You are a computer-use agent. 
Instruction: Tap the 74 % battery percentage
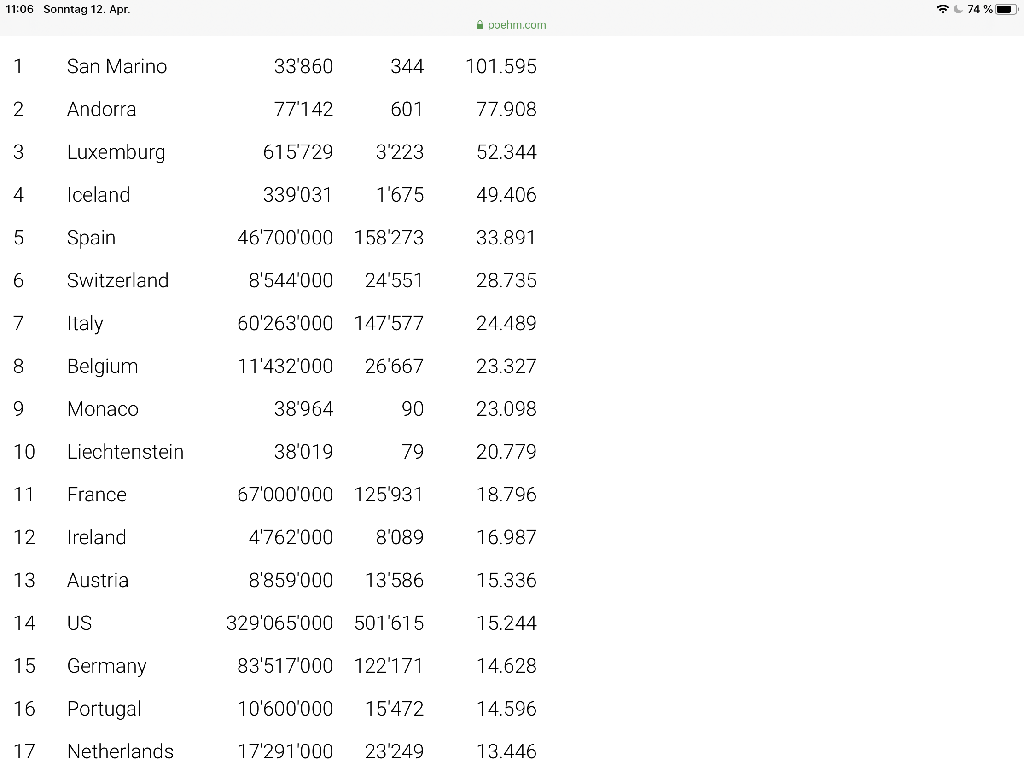click(980, 9)
